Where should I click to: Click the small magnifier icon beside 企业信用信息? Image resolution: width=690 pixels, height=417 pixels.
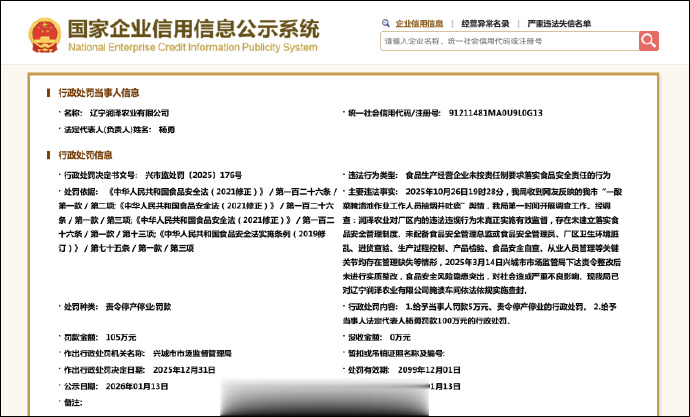tap(386, 23)
